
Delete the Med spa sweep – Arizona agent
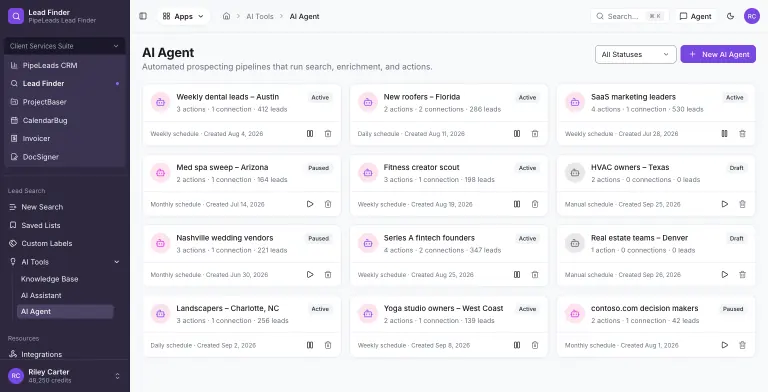coord(328,204)
